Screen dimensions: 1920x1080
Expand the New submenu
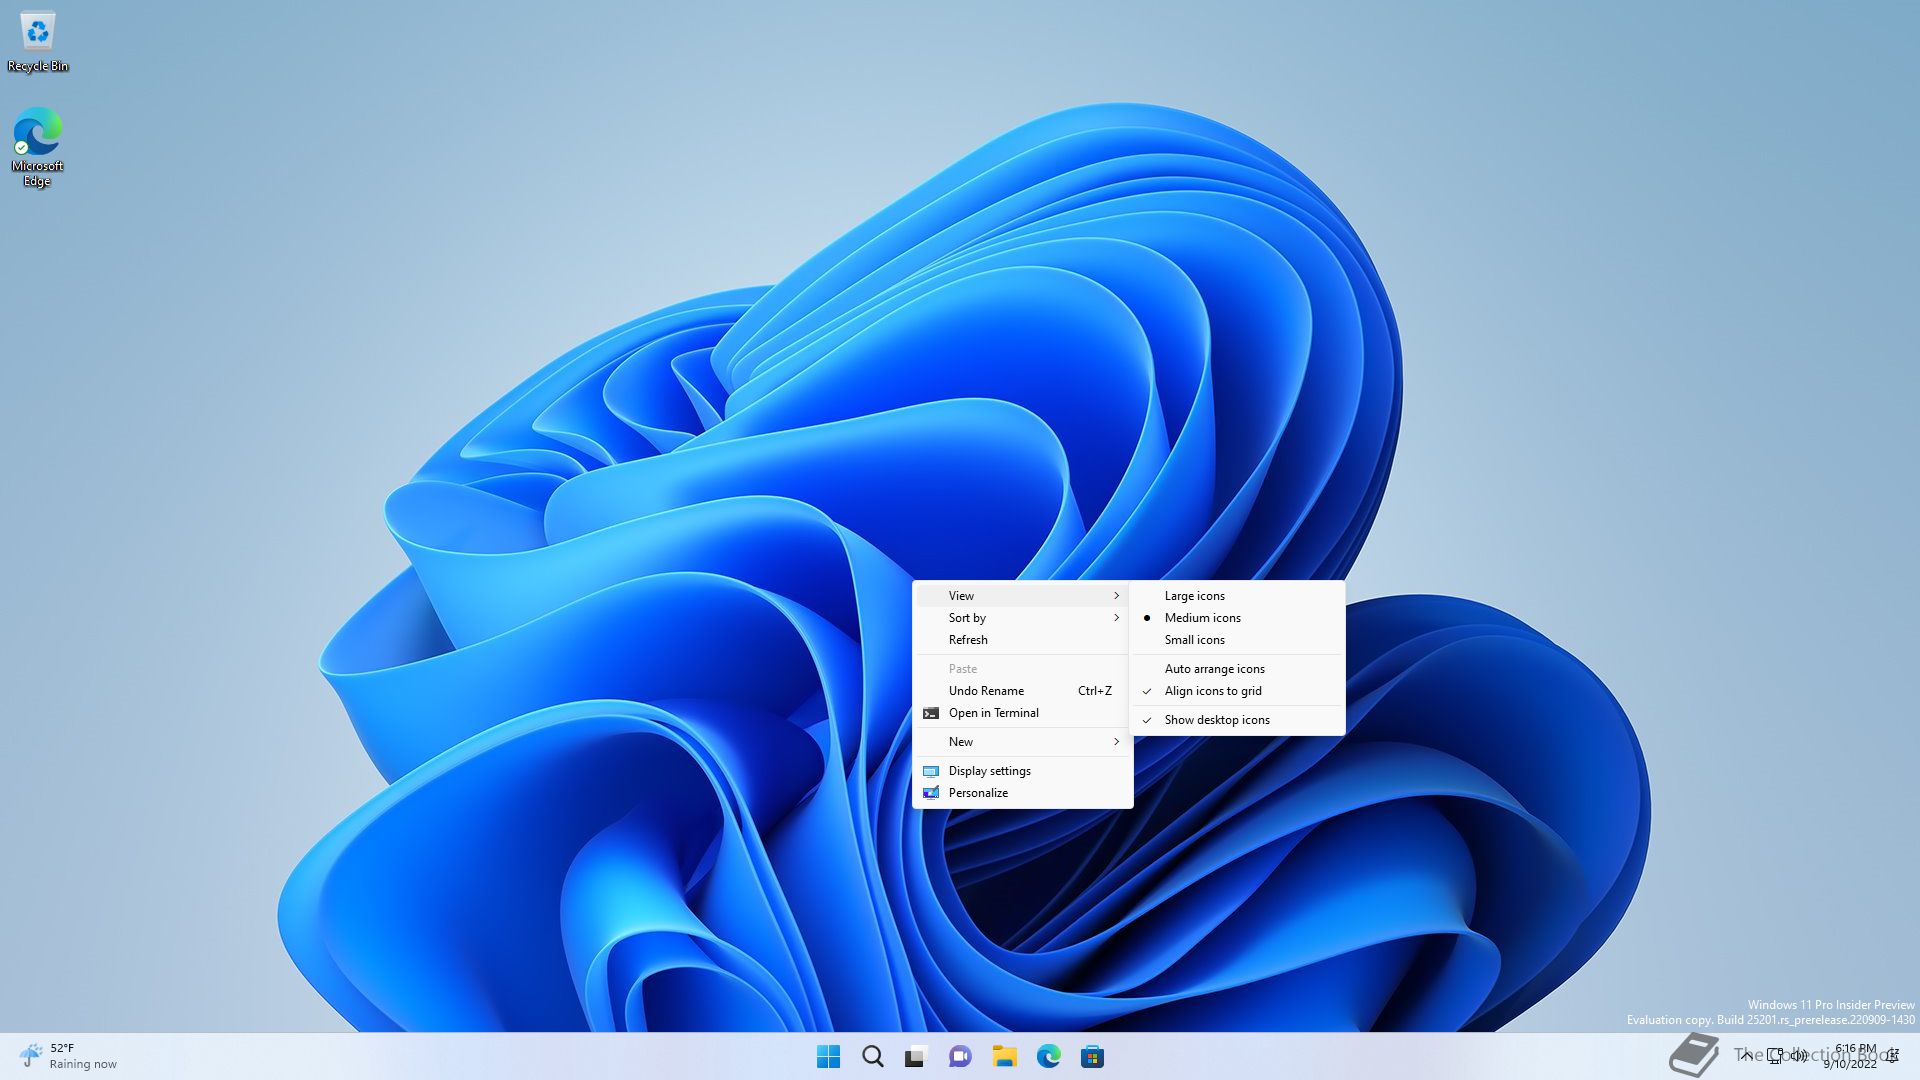[1022, 742]
